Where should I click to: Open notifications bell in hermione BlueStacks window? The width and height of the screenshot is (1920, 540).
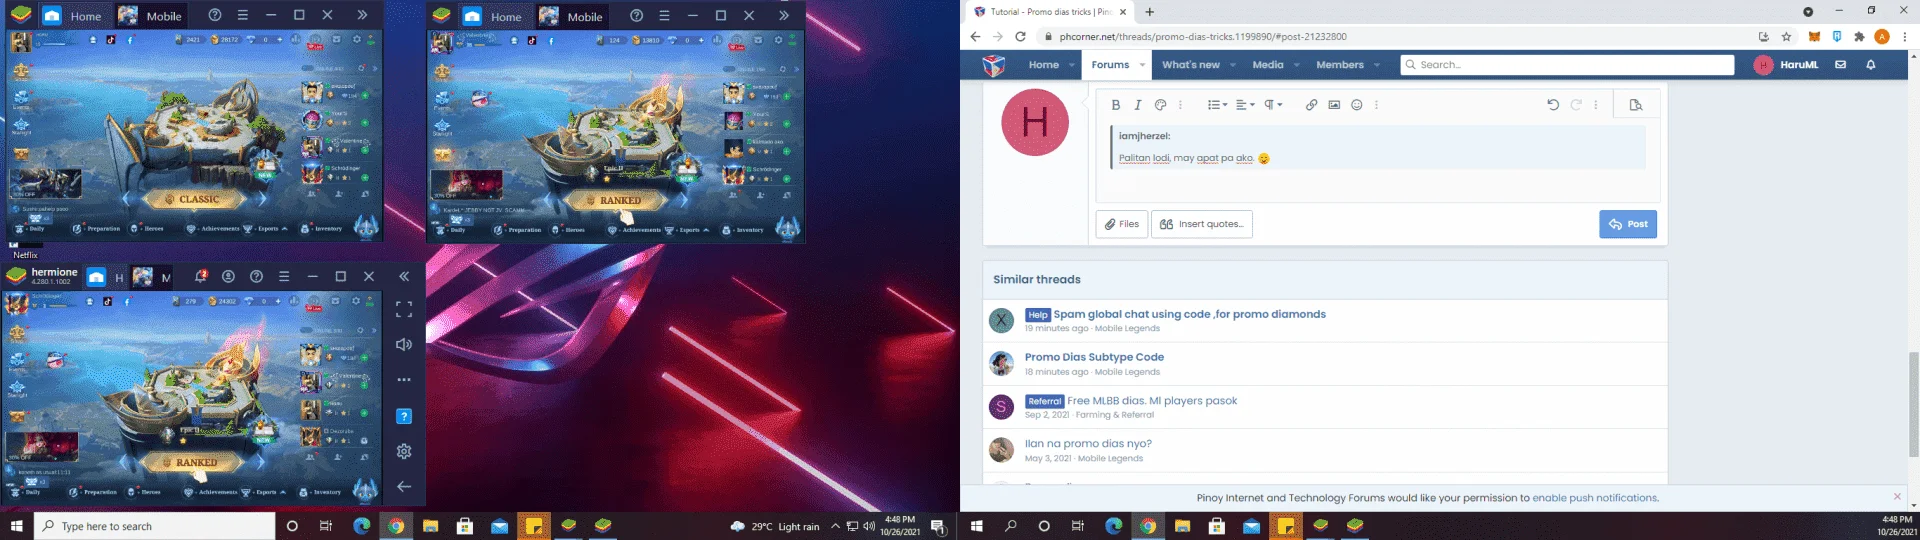[x=201, y=276]
